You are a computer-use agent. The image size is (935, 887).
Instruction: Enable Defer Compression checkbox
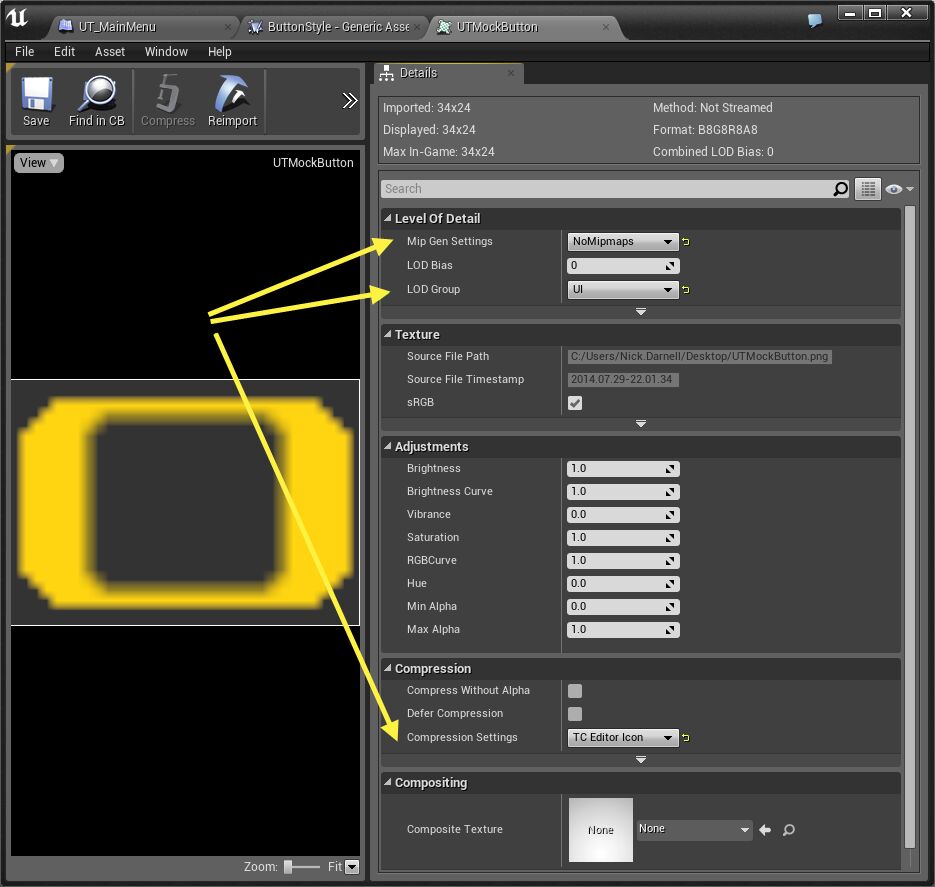point(575,714)
